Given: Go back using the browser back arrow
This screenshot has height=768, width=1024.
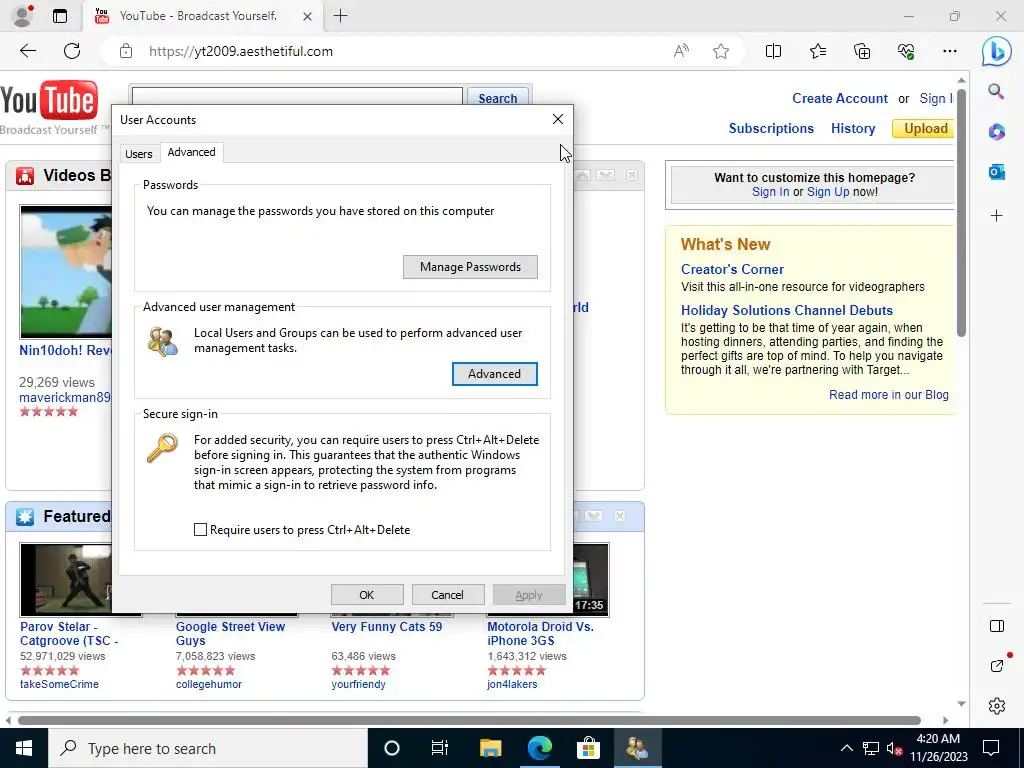Looking at the screenshot, I should click(x=28, y=51).
